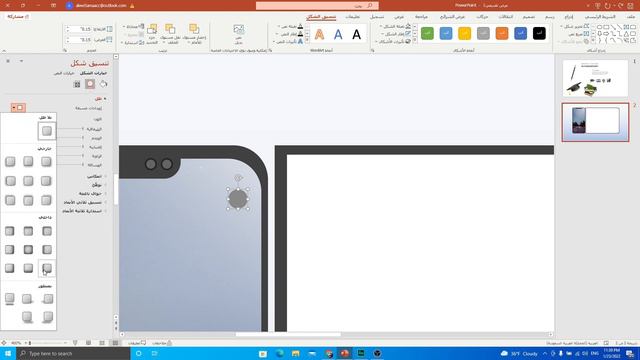The image size is (640, 360).
Task: Click Bring Forward in the Arrange group
Action: point(194,34)
